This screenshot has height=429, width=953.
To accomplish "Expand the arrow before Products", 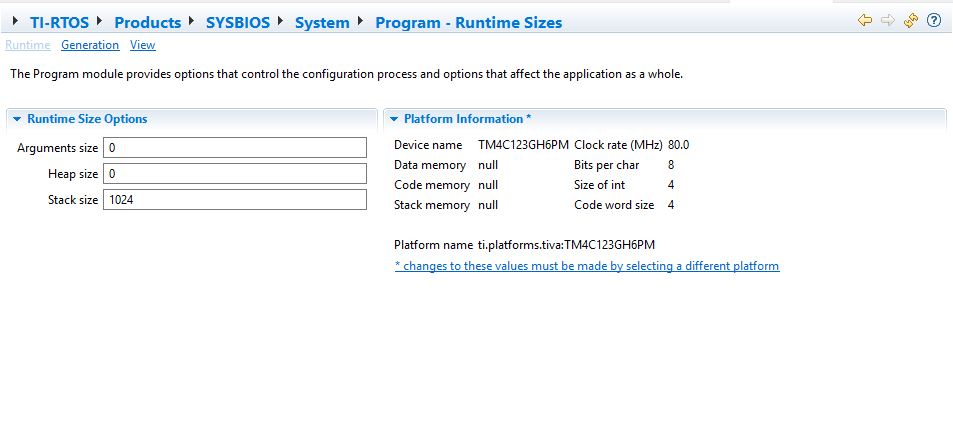I will click(100, 21).
